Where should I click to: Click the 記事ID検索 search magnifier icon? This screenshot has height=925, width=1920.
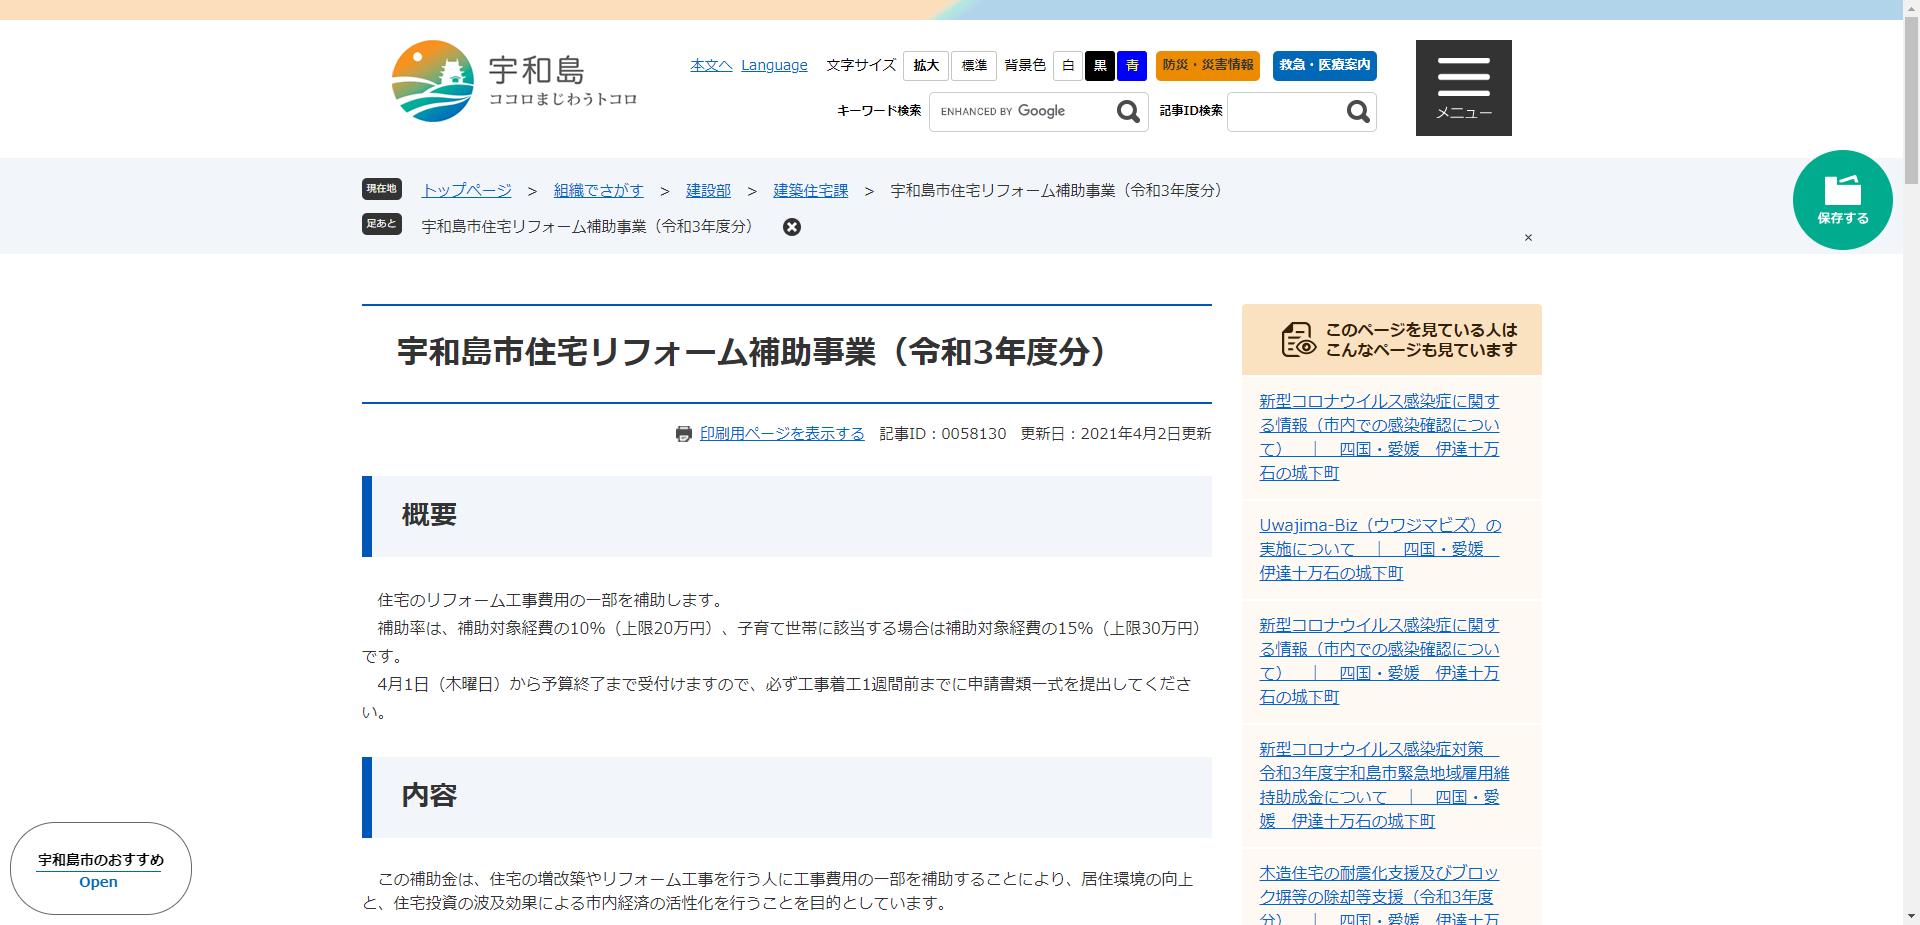click(x=1357, y=111)
